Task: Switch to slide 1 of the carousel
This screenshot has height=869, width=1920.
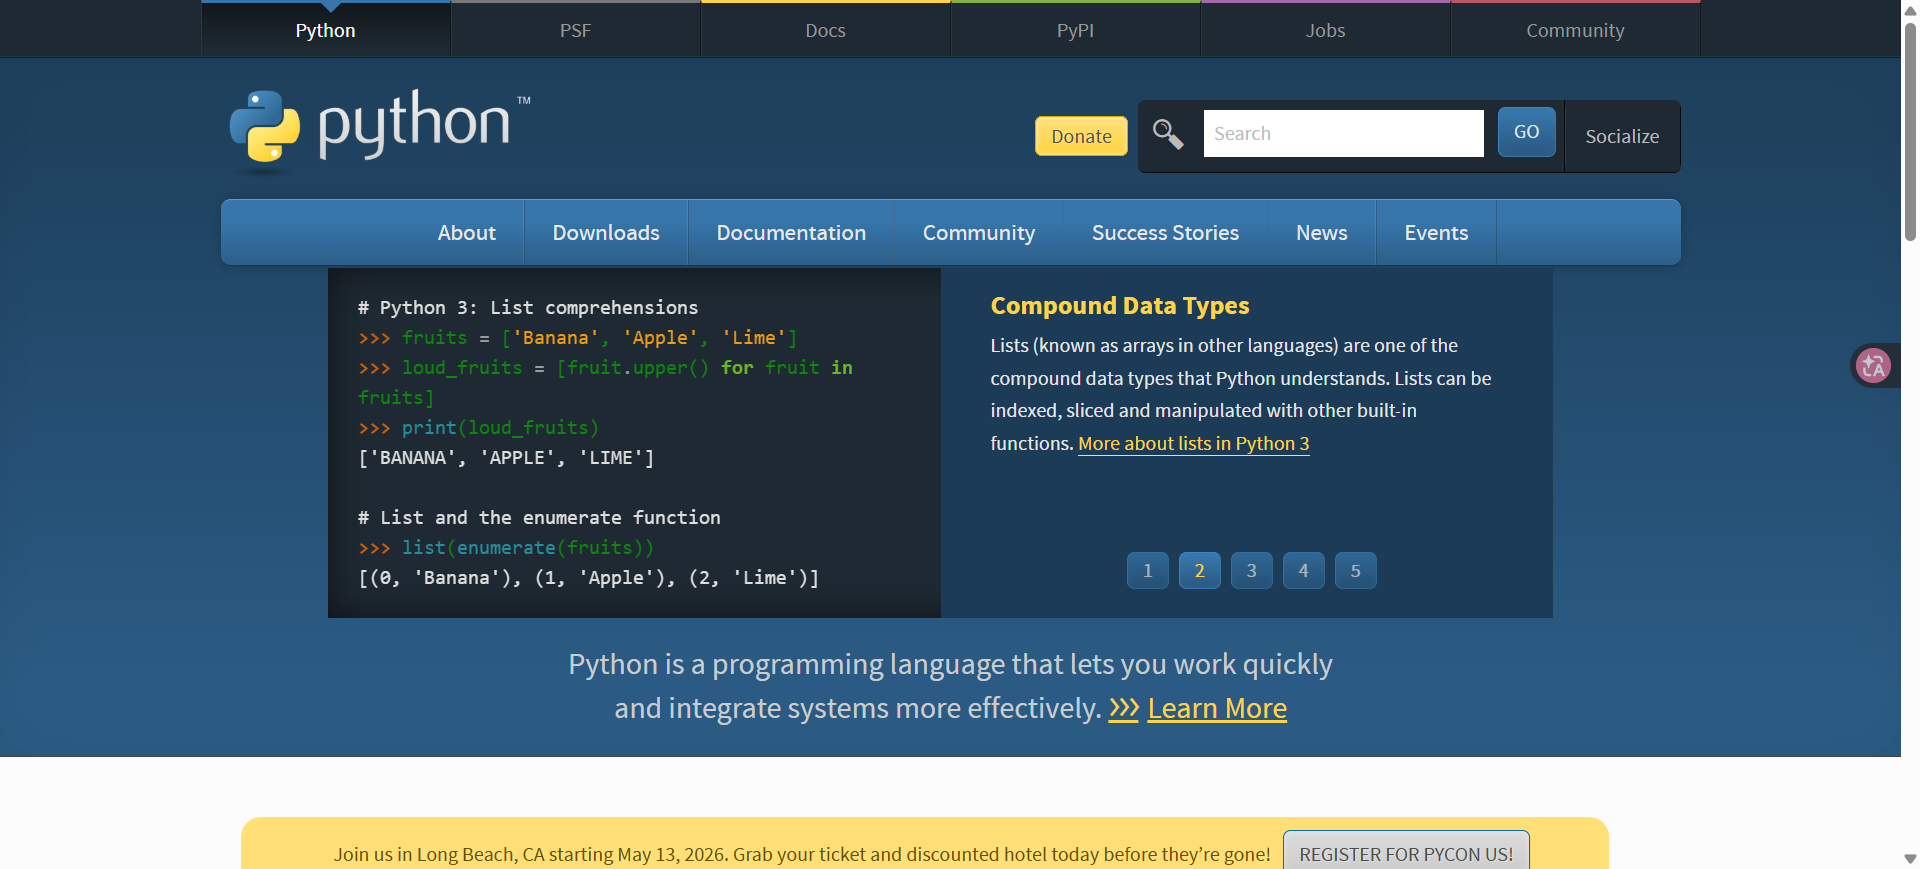Action: tap(1148, 570)
